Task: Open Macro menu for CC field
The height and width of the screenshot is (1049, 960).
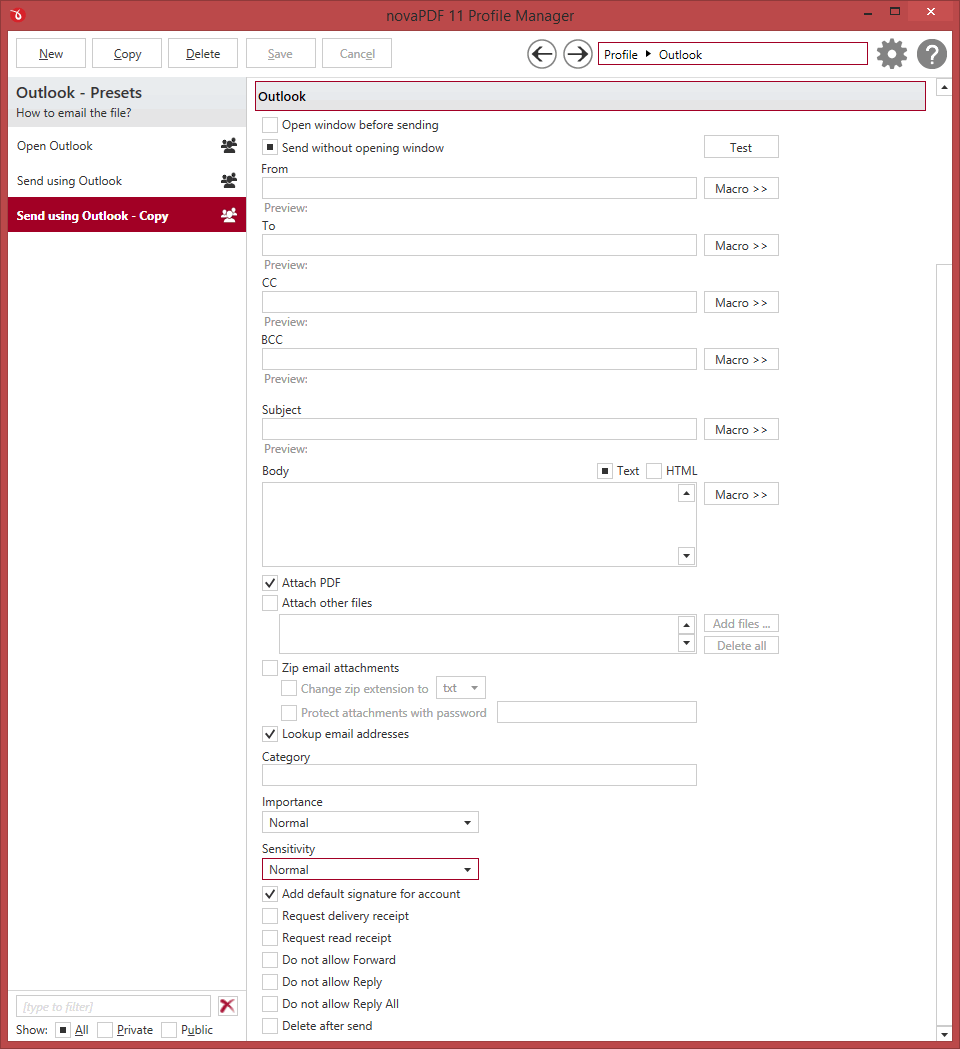Action: point(741,302)
